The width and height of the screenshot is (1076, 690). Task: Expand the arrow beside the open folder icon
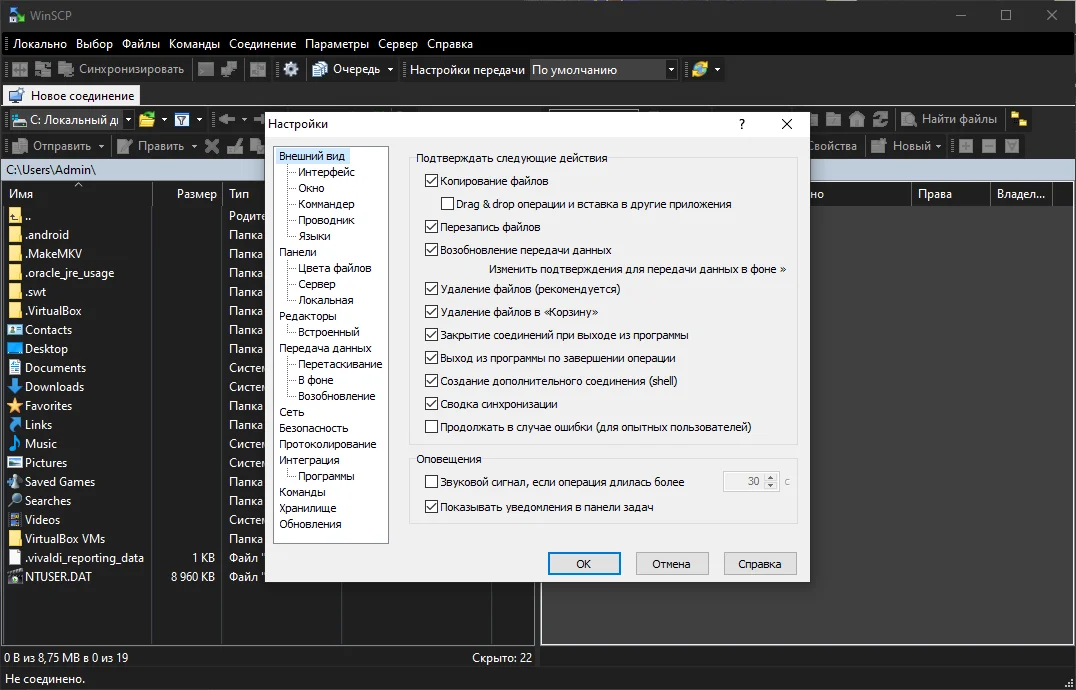(x=164, y=120)
